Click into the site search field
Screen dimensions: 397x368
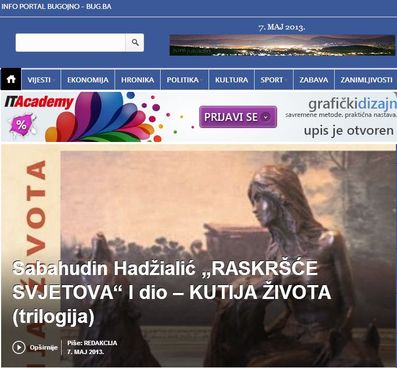point(70,42)
